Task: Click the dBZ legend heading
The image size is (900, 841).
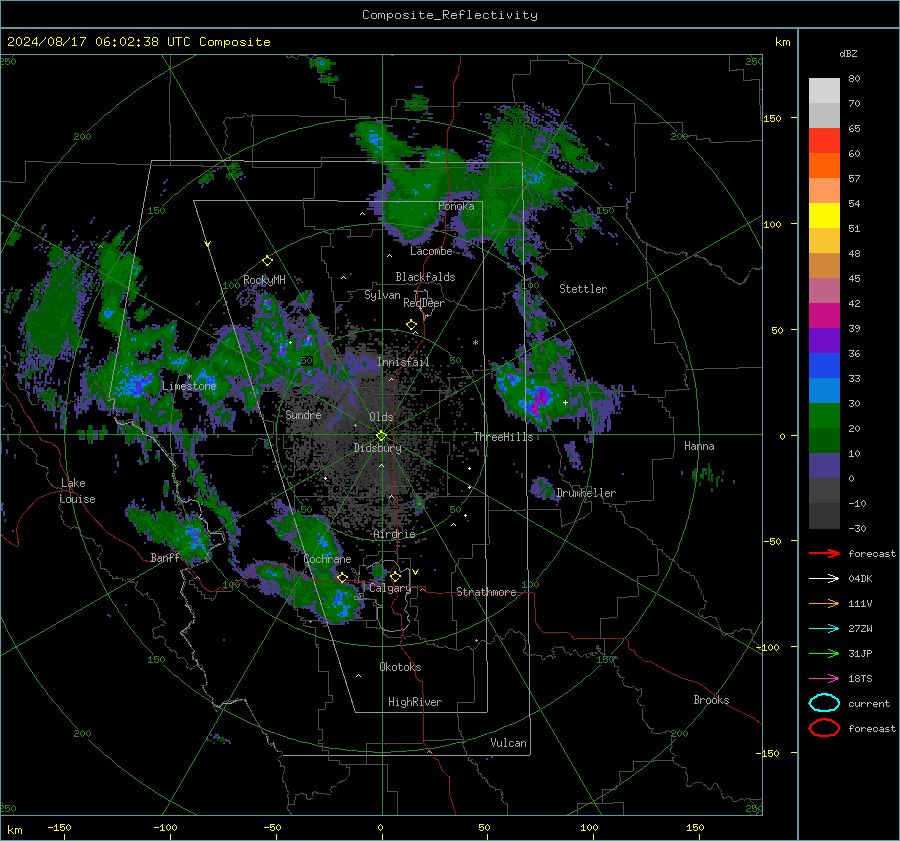Action: click(848, 53)
